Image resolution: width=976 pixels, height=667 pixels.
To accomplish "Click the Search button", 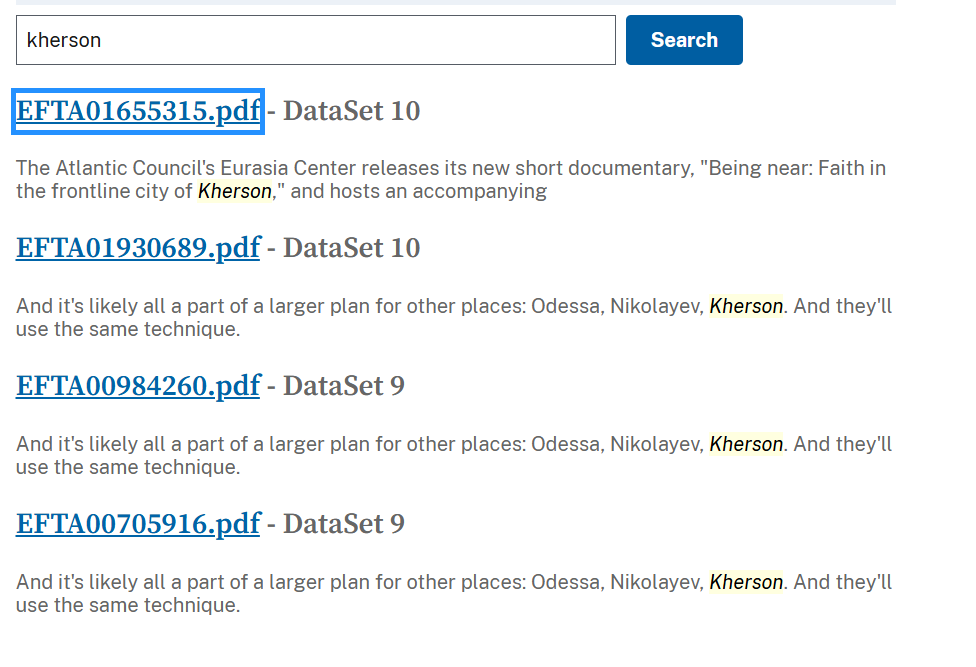I will click(x=684, y=40).
